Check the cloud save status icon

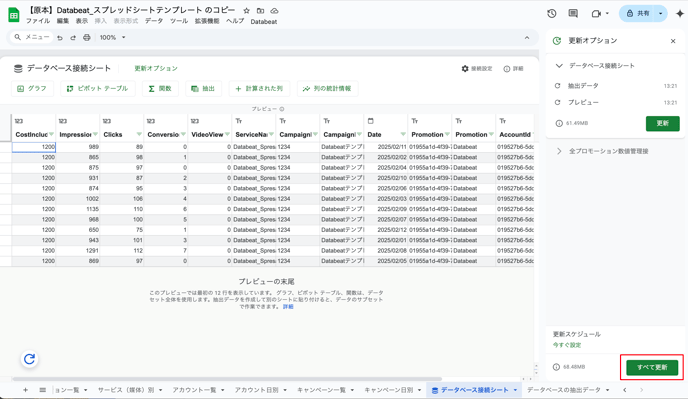coord(274,11)
